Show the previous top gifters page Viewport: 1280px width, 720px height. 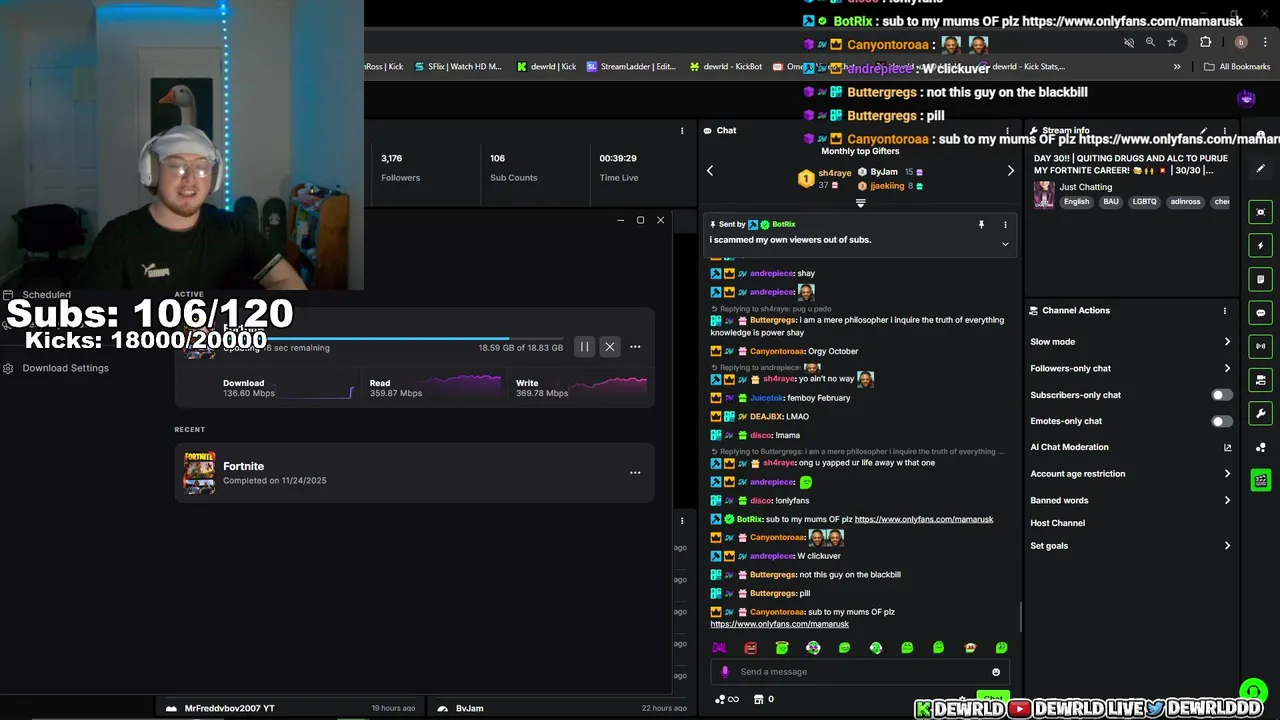tap(710, 171)
